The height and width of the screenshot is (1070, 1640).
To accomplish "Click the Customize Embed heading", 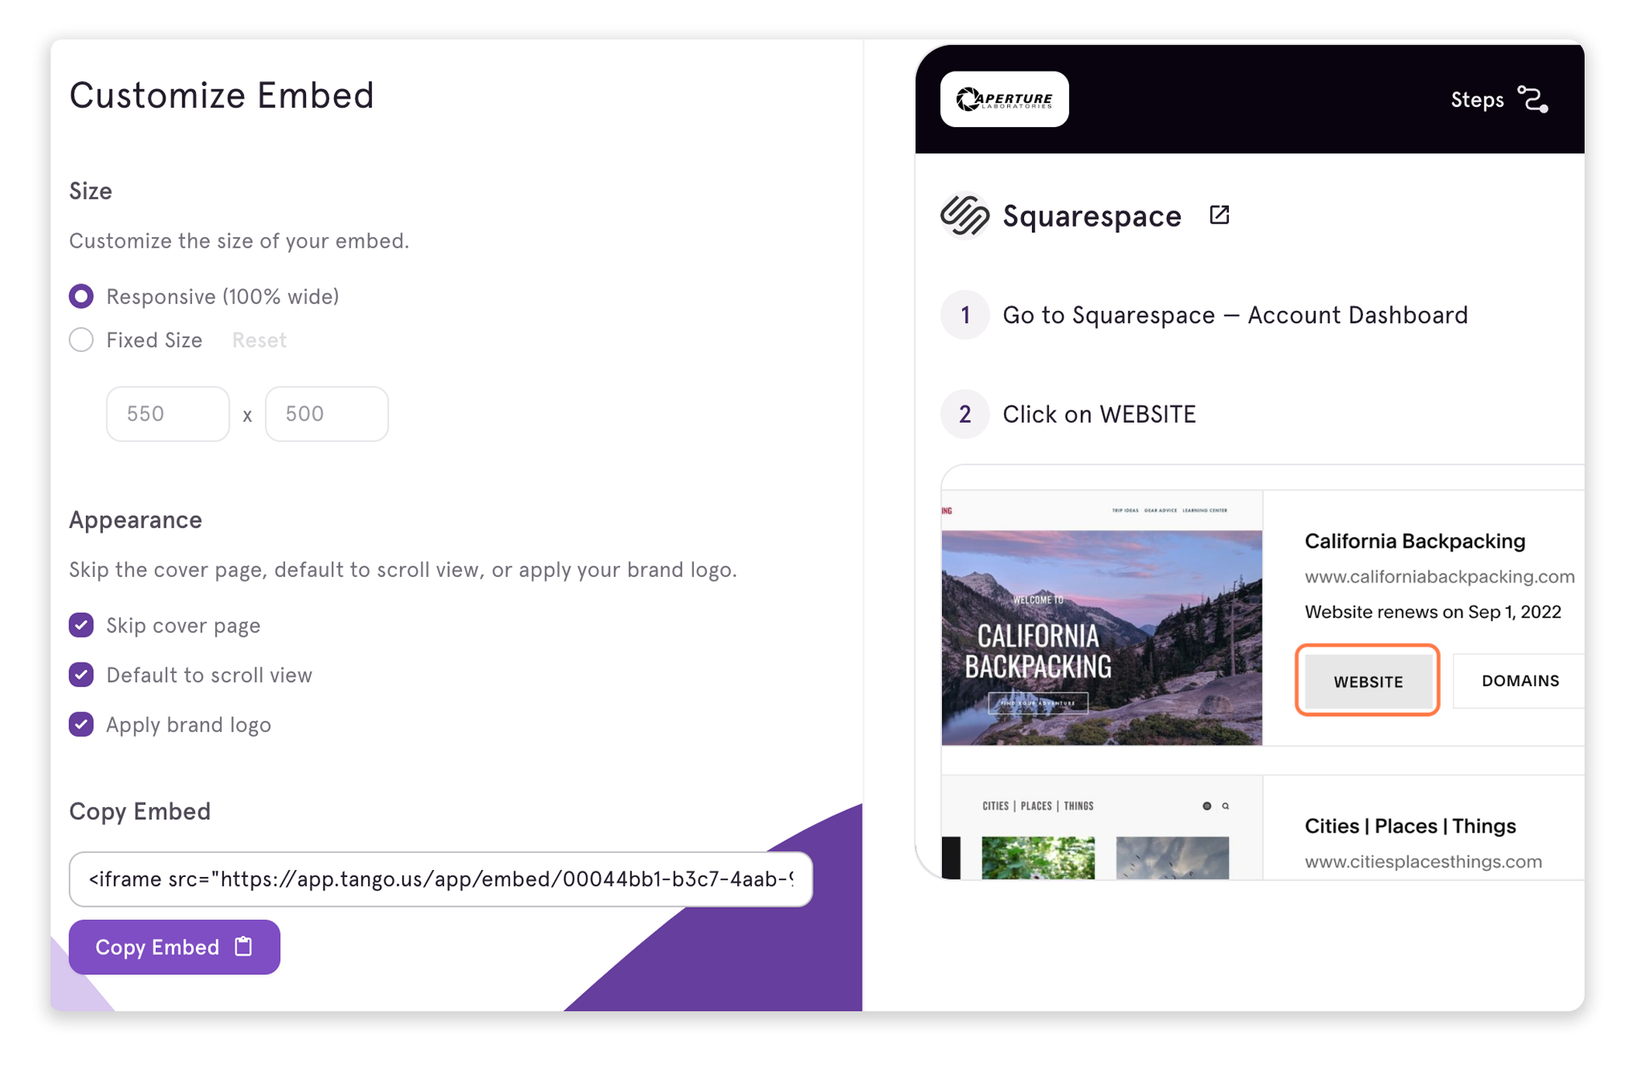I will tap(221, 95).
